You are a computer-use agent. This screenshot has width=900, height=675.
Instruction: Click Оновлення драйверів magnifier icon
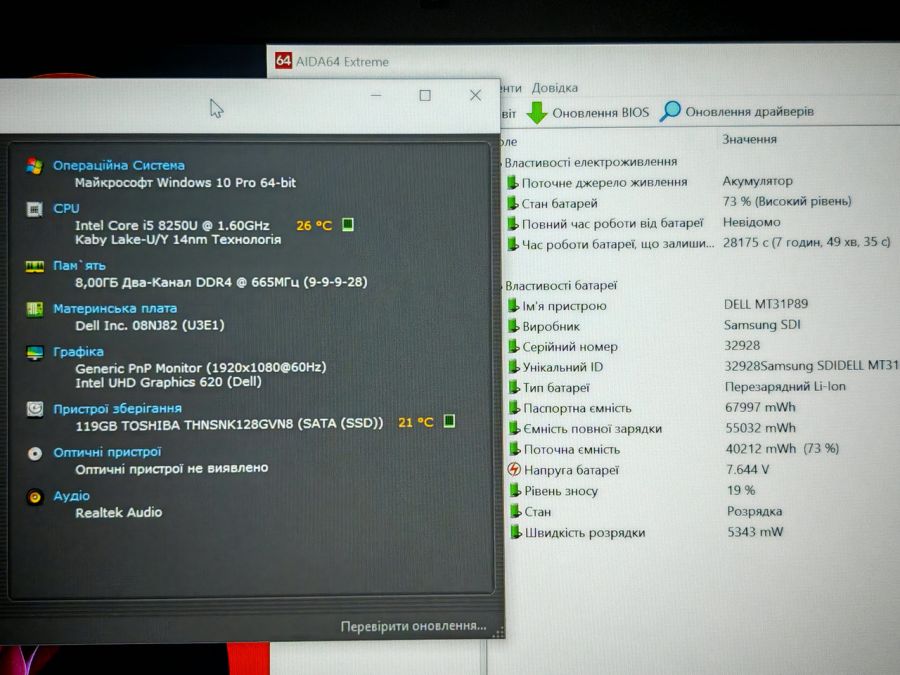pos(670,111)
